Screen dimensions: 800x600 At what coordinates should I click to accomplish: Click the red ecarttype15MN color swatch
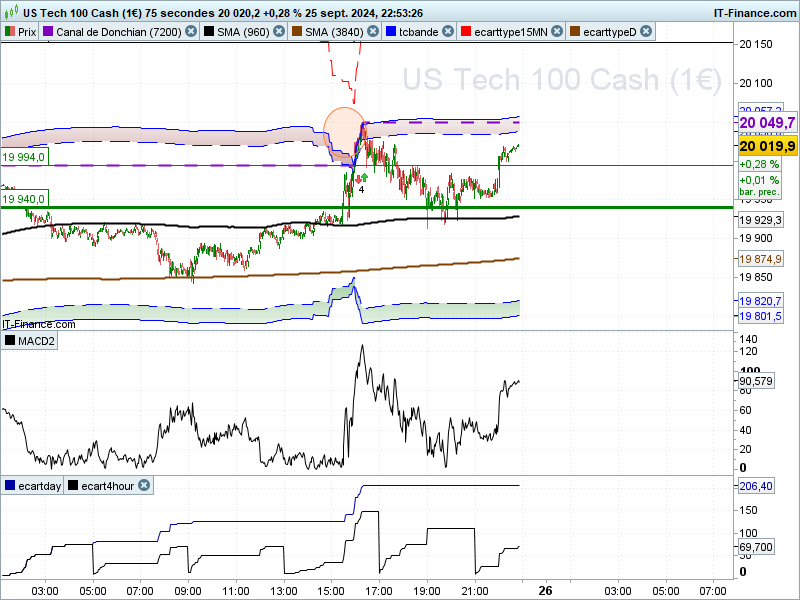click(x=465, y=32)
